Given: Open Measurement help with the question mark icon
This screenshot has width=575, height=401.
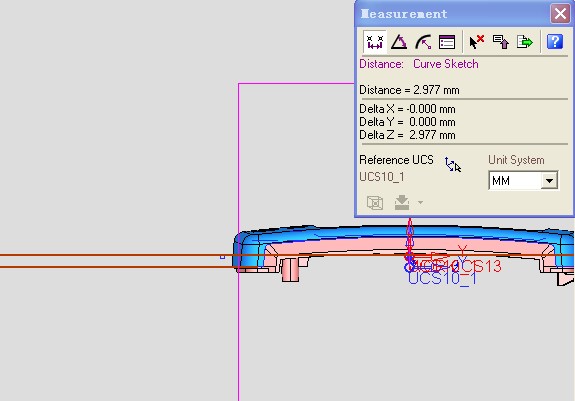Looking at the screenshot, I should click(555, 41).
